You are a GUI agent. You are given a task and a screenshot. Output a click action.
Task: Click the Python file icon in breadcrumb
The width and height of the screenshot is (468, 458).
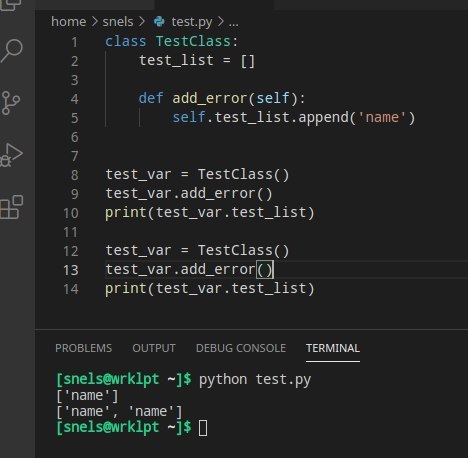[159, 22]
